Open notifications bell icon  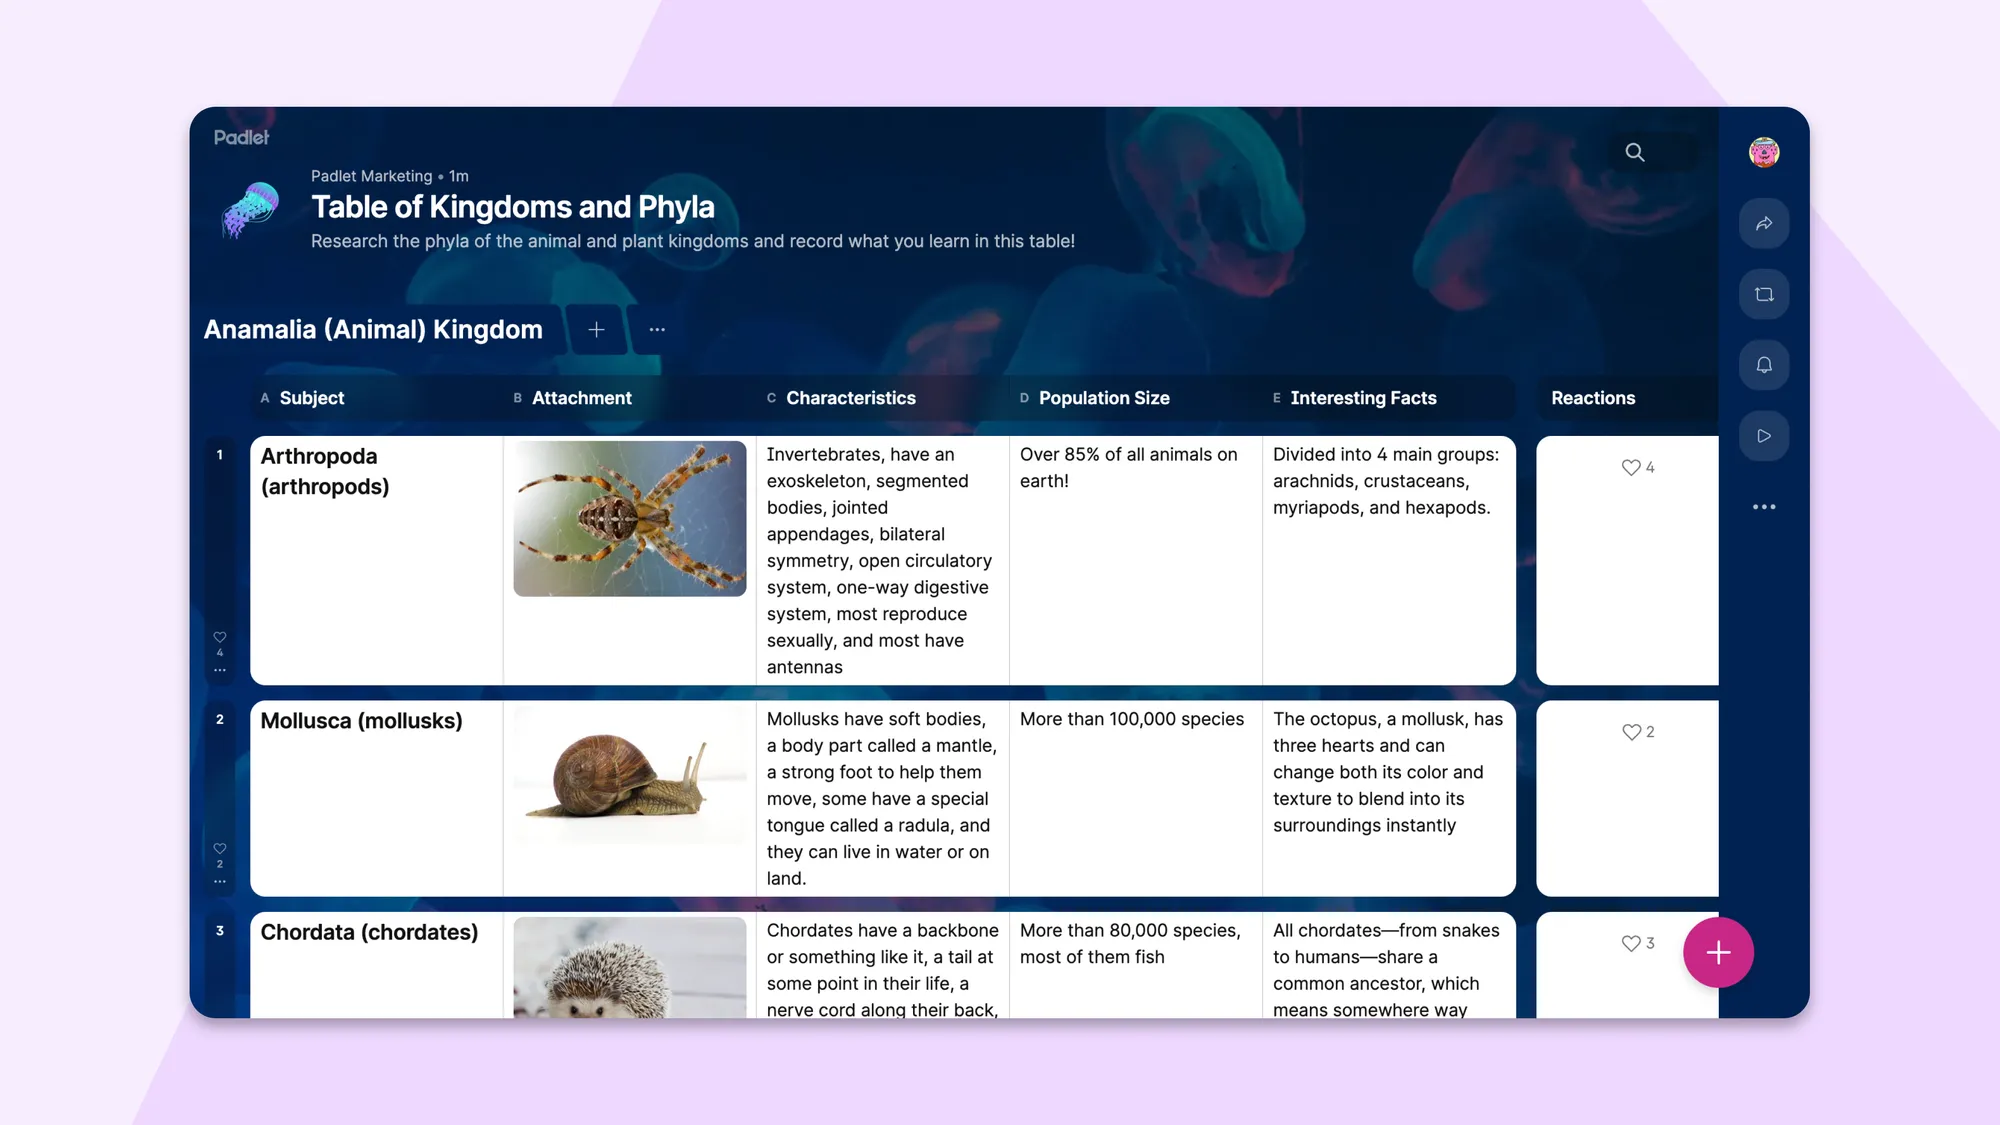[x=1763, y=365]
